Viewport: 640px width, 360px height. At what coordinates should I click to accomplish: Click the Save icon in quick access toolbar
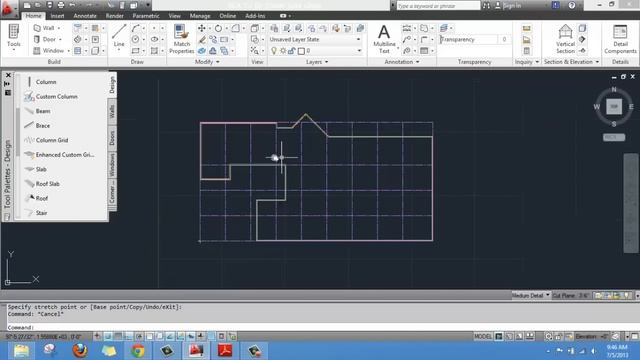point(49,5)
